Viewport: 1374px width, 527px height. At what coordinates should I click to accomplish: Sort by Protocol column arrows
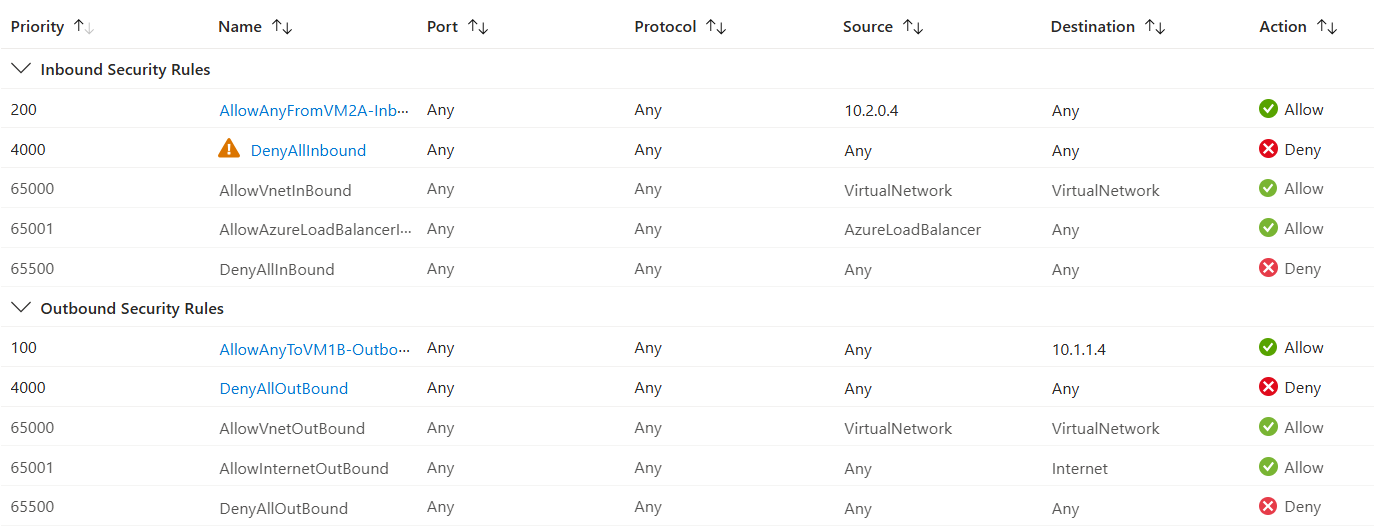pos(716,27)
